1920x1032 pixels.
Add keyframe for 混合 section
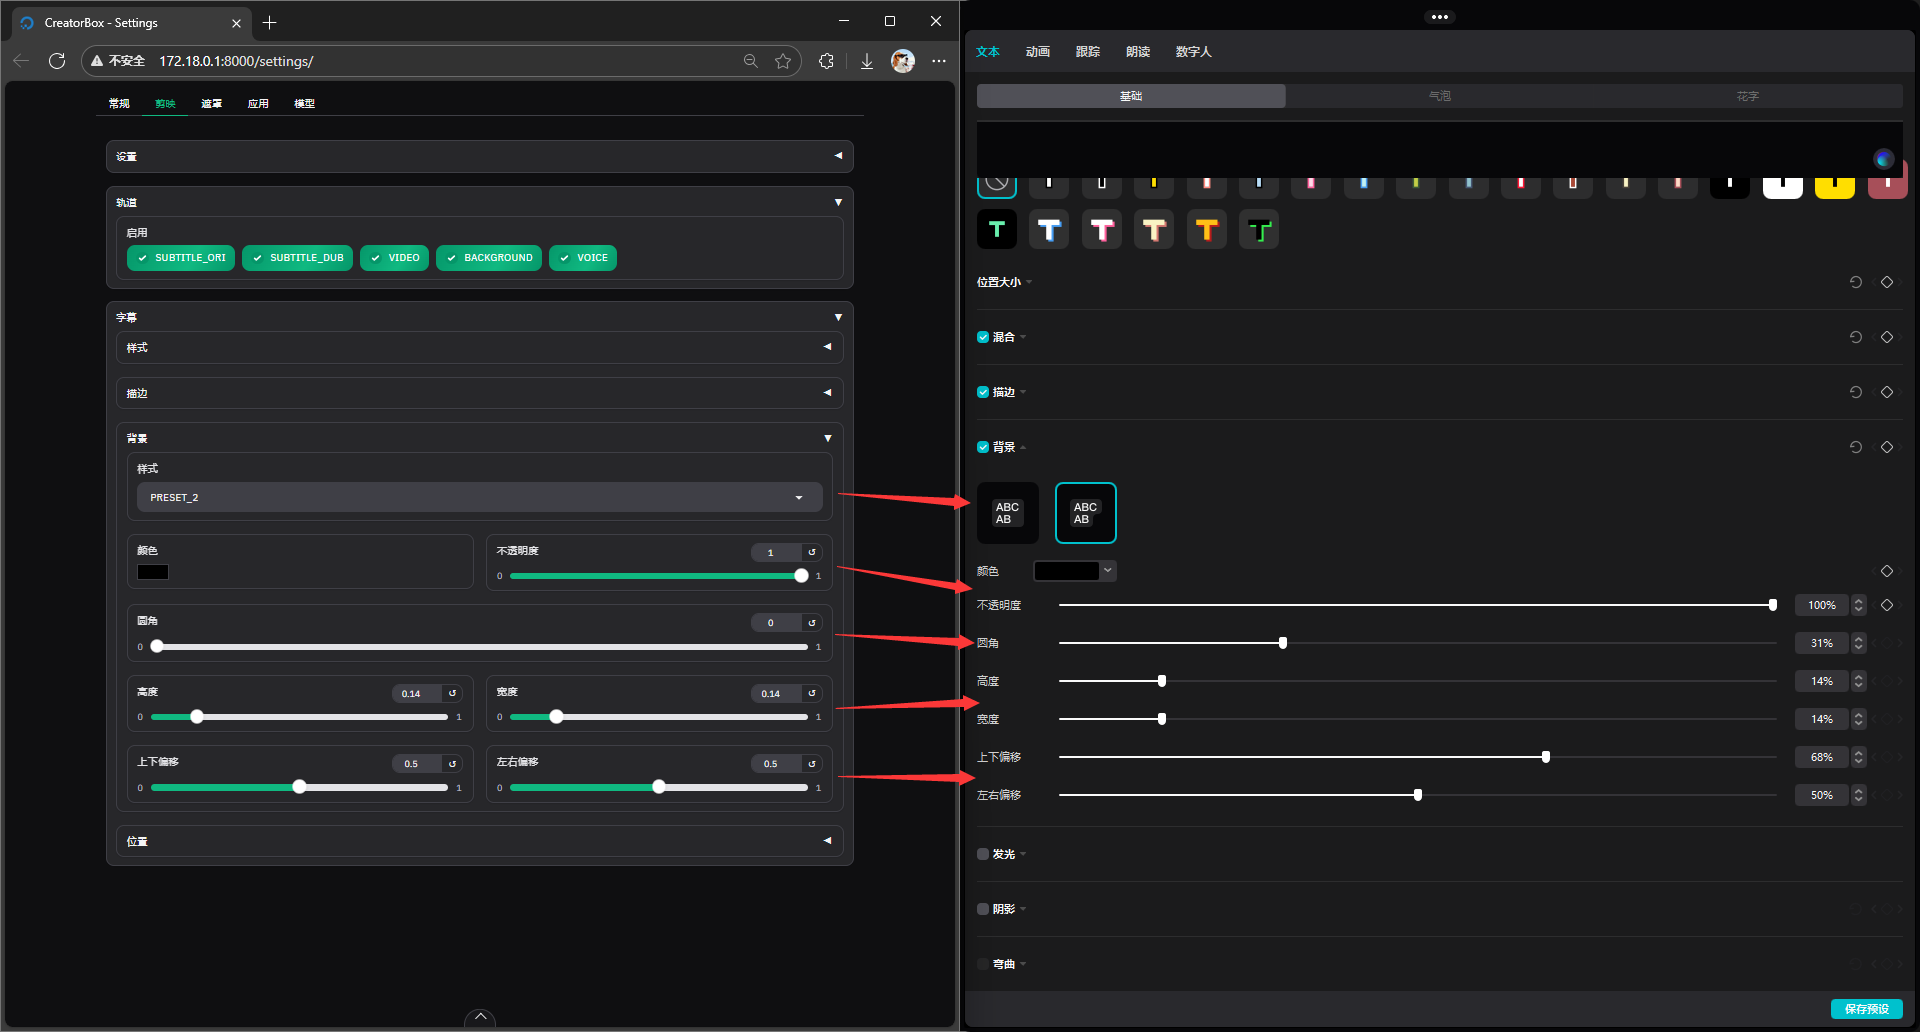[1887, 337]
